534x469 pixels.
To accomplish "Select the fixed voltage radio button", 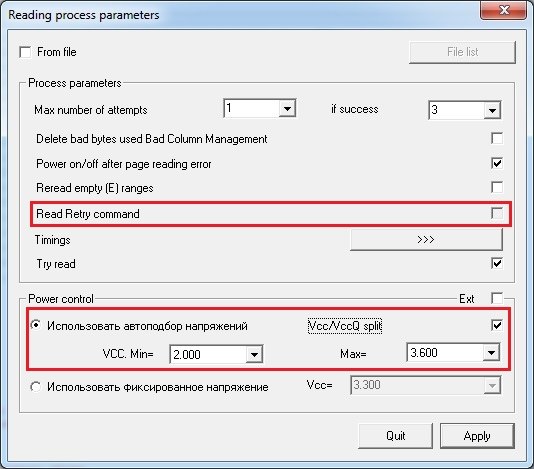I will [35, 387].
